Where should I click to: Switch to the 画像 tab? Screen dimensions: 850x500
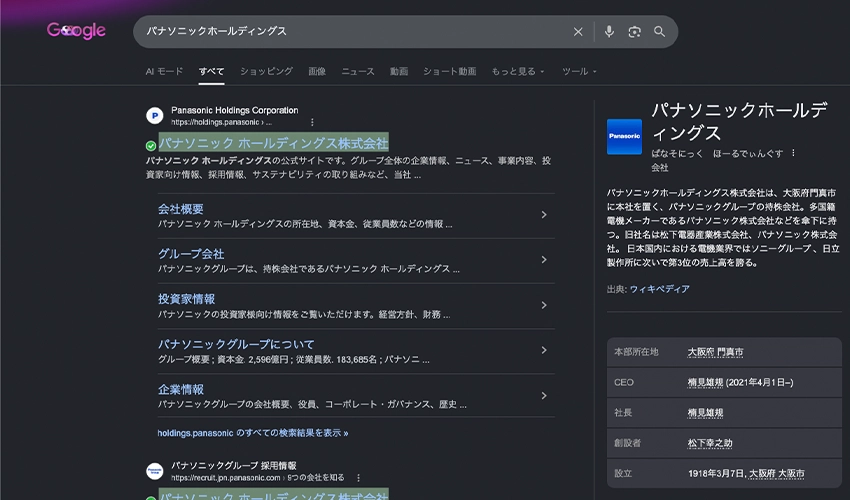click(317, 72)
